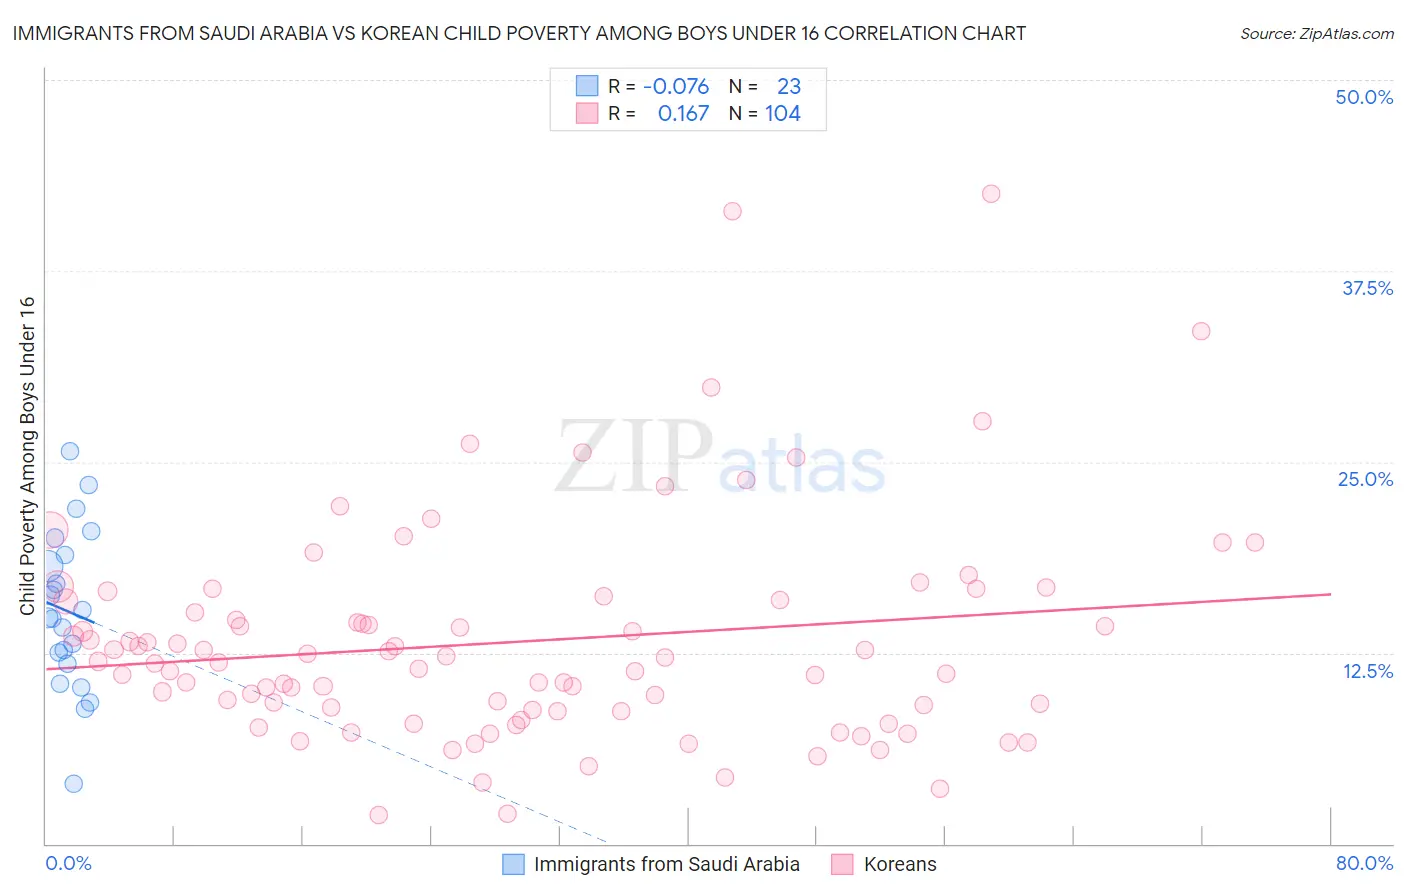Click the 12.5% y-axis label
The image size is (1406, 892).
[x=1367, y=671]
